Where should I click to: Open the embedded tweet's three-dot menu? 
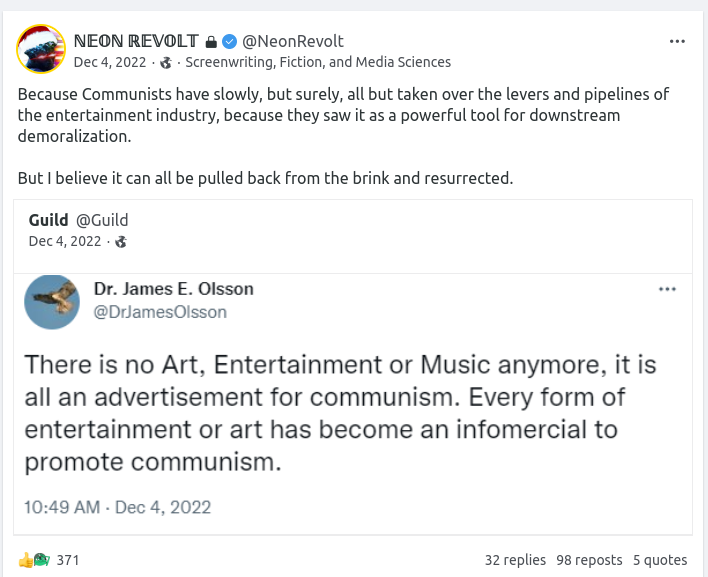click(x=667, y=289)
